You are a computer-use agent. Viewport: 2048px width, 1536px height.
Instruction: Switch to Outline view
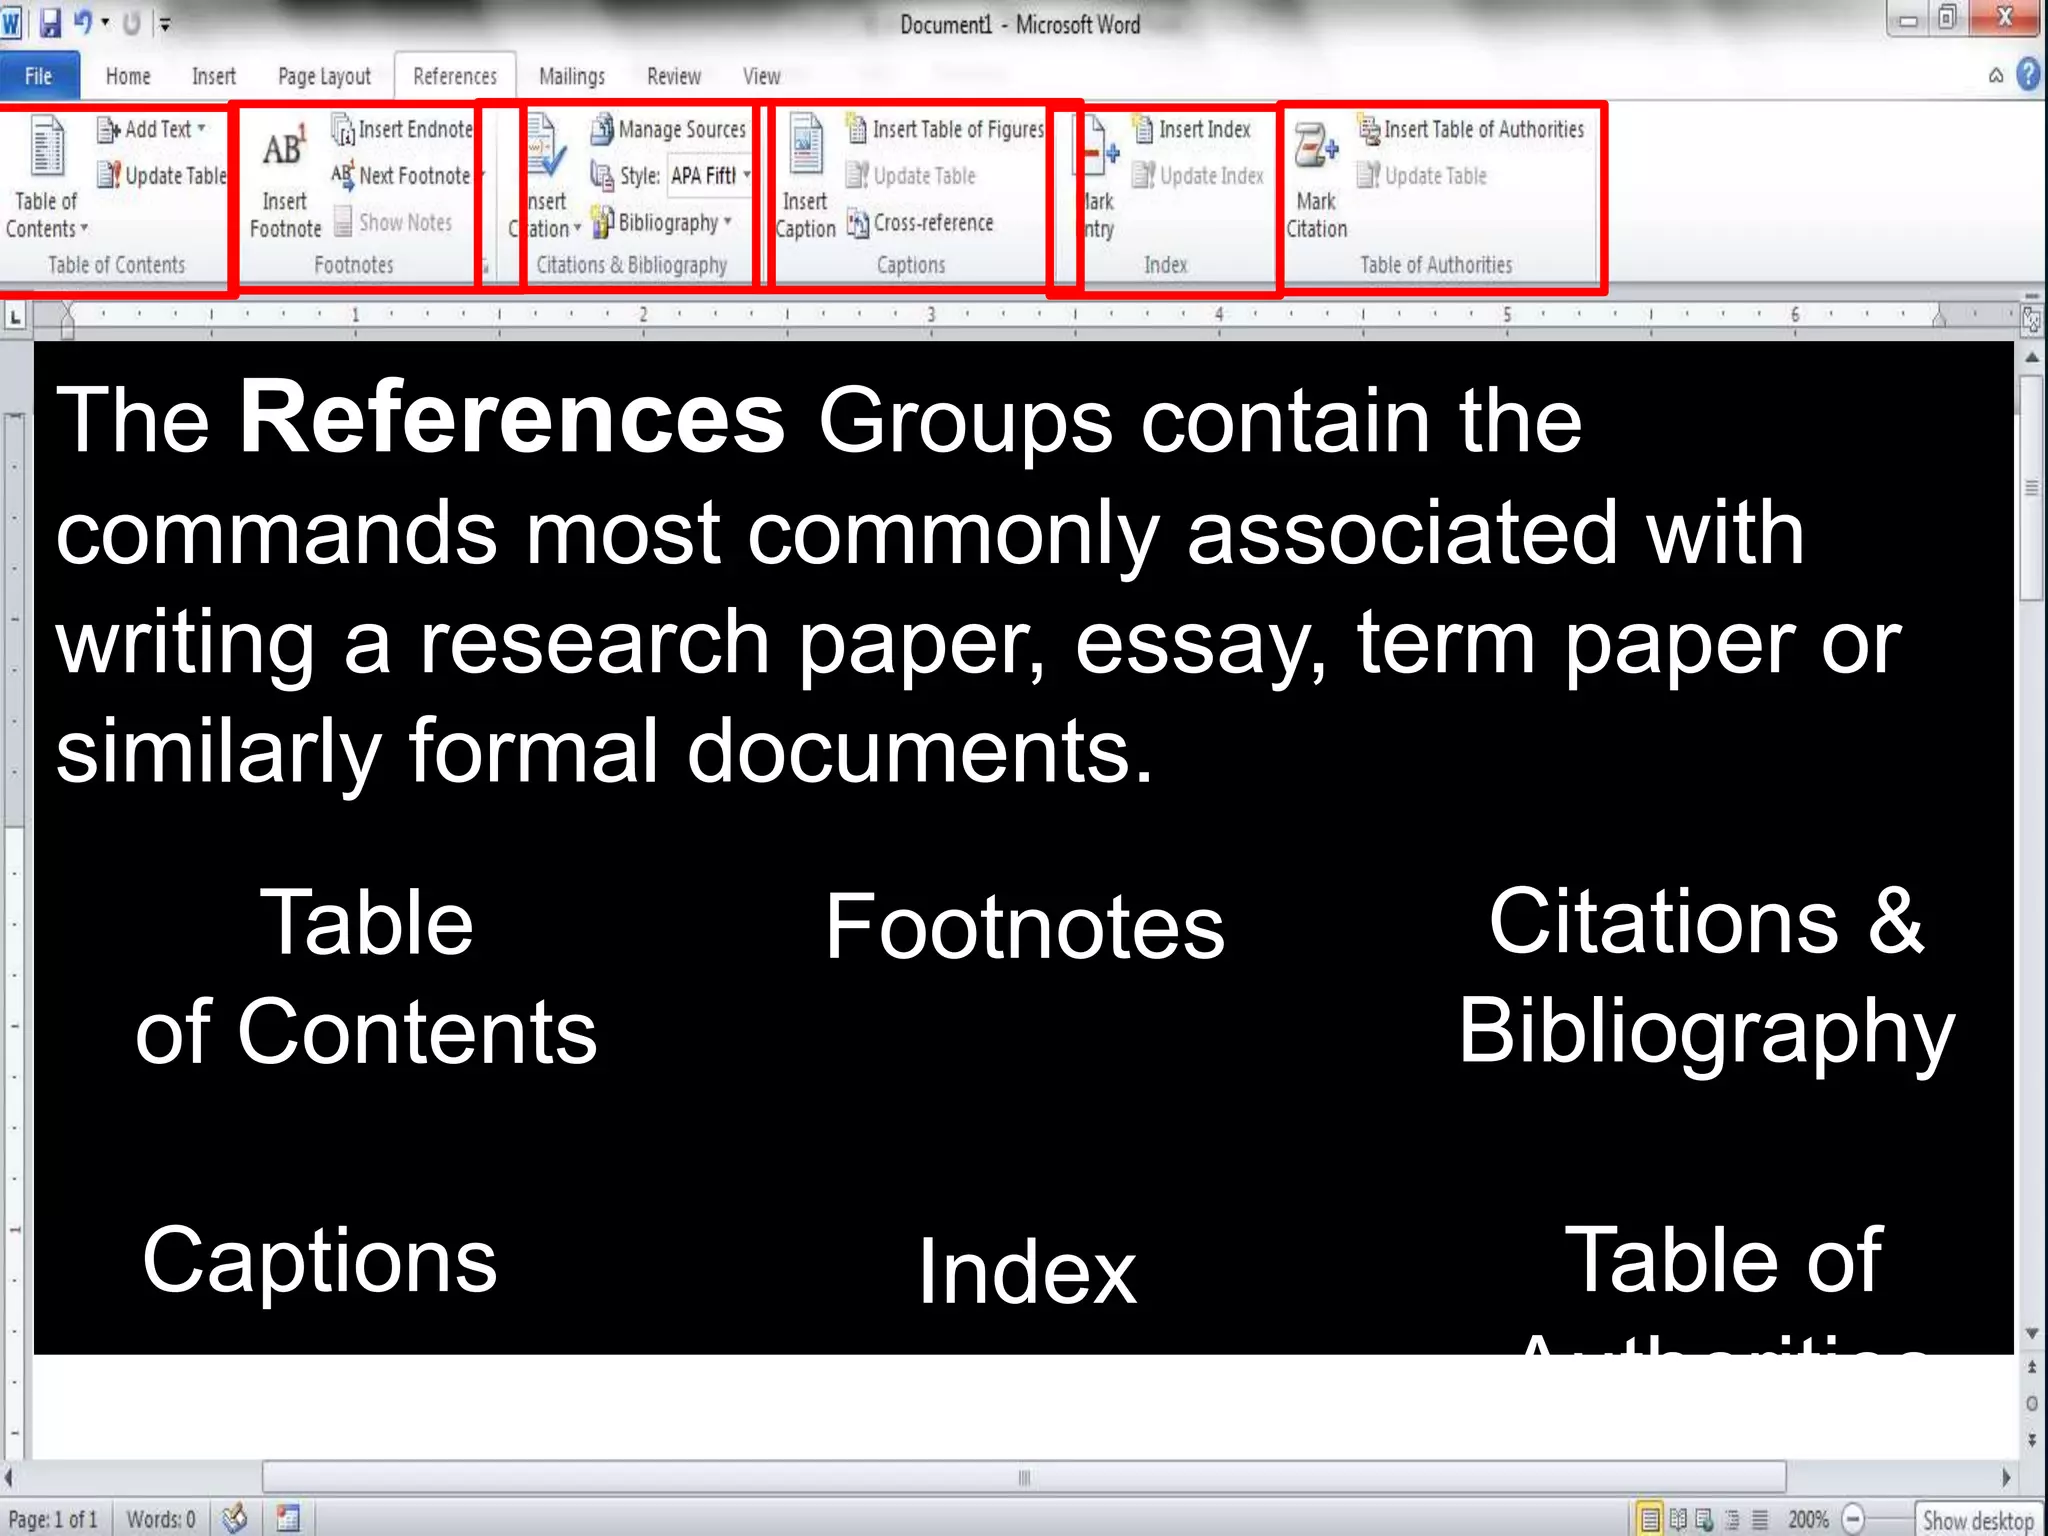coord(1732,1520)
